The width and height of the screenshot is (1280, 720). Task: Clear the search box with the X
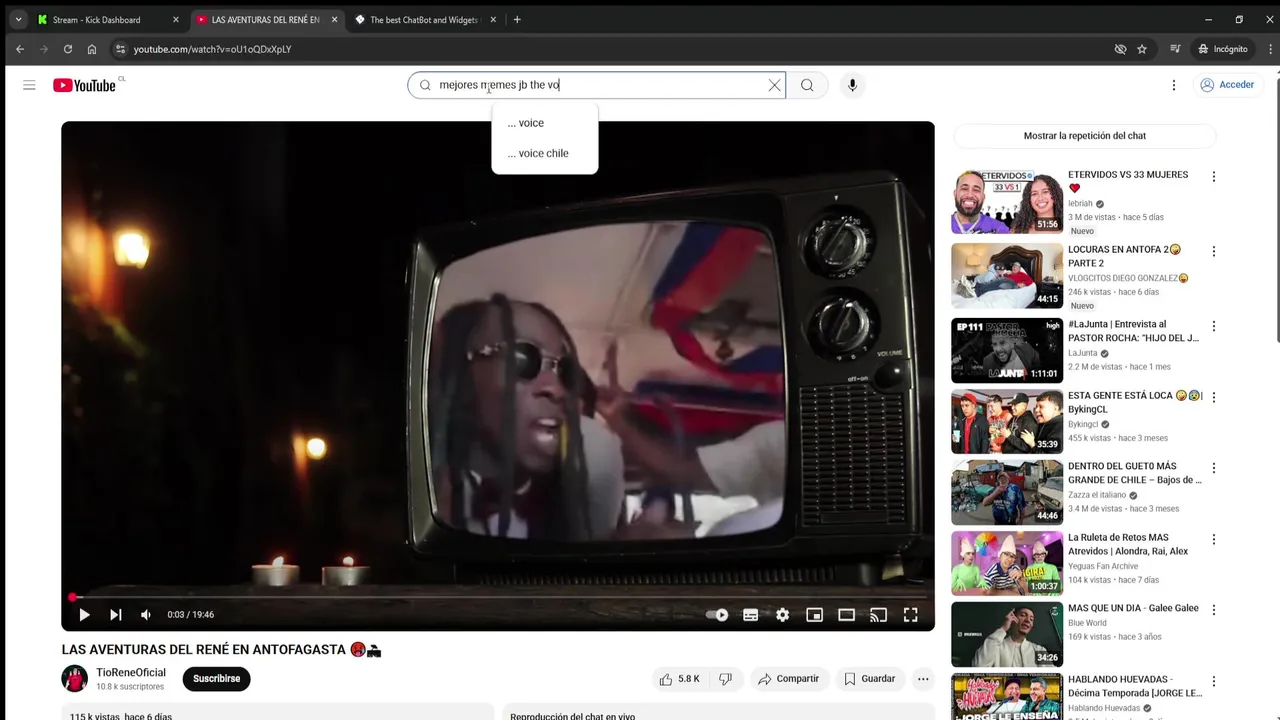(774, 85)
